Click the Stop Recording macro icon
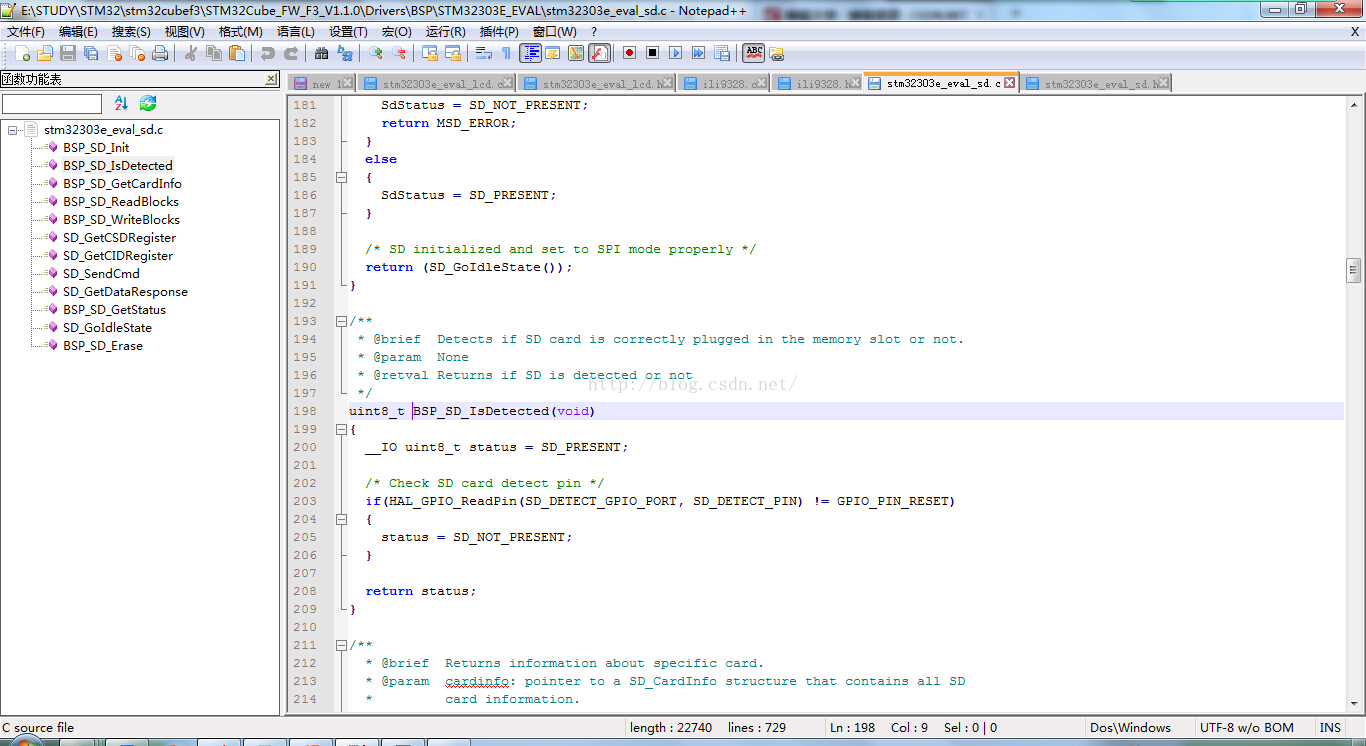Screen dimensions: 1366x746 click(x=652, y=53)
